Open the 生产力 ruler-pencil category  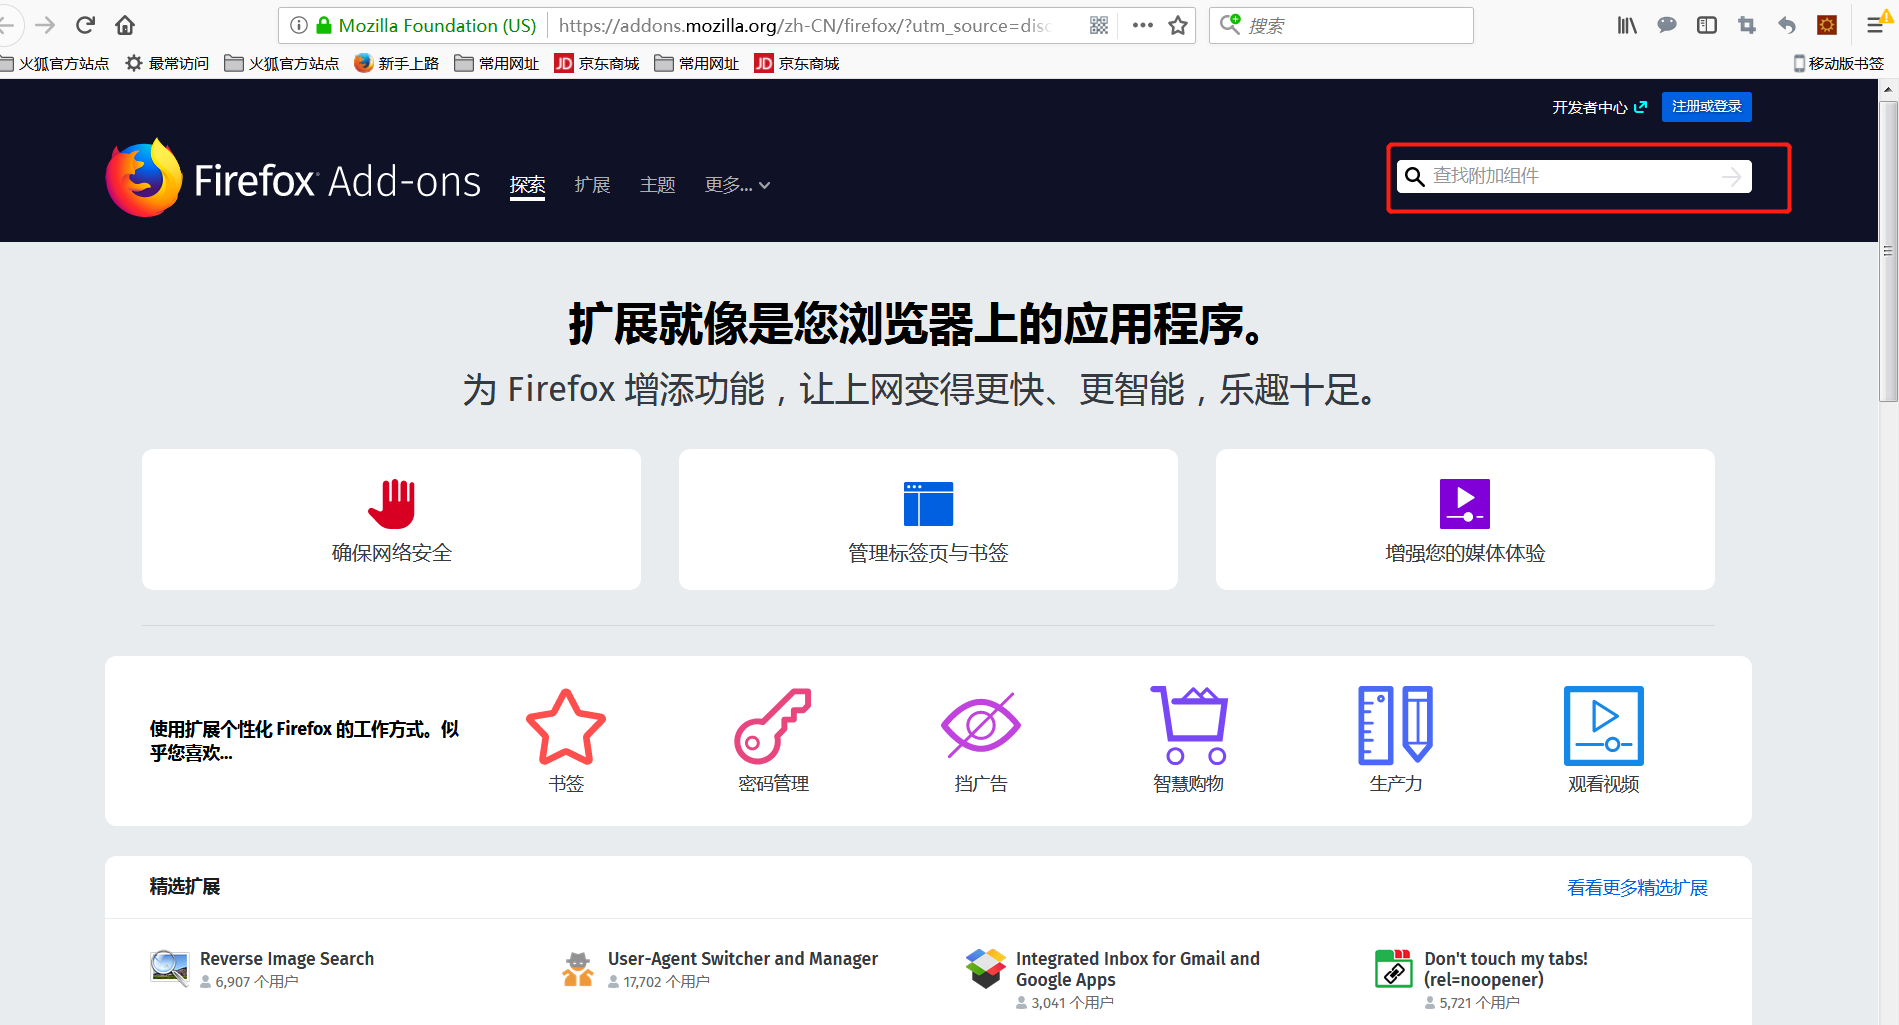coord(1396,741)
